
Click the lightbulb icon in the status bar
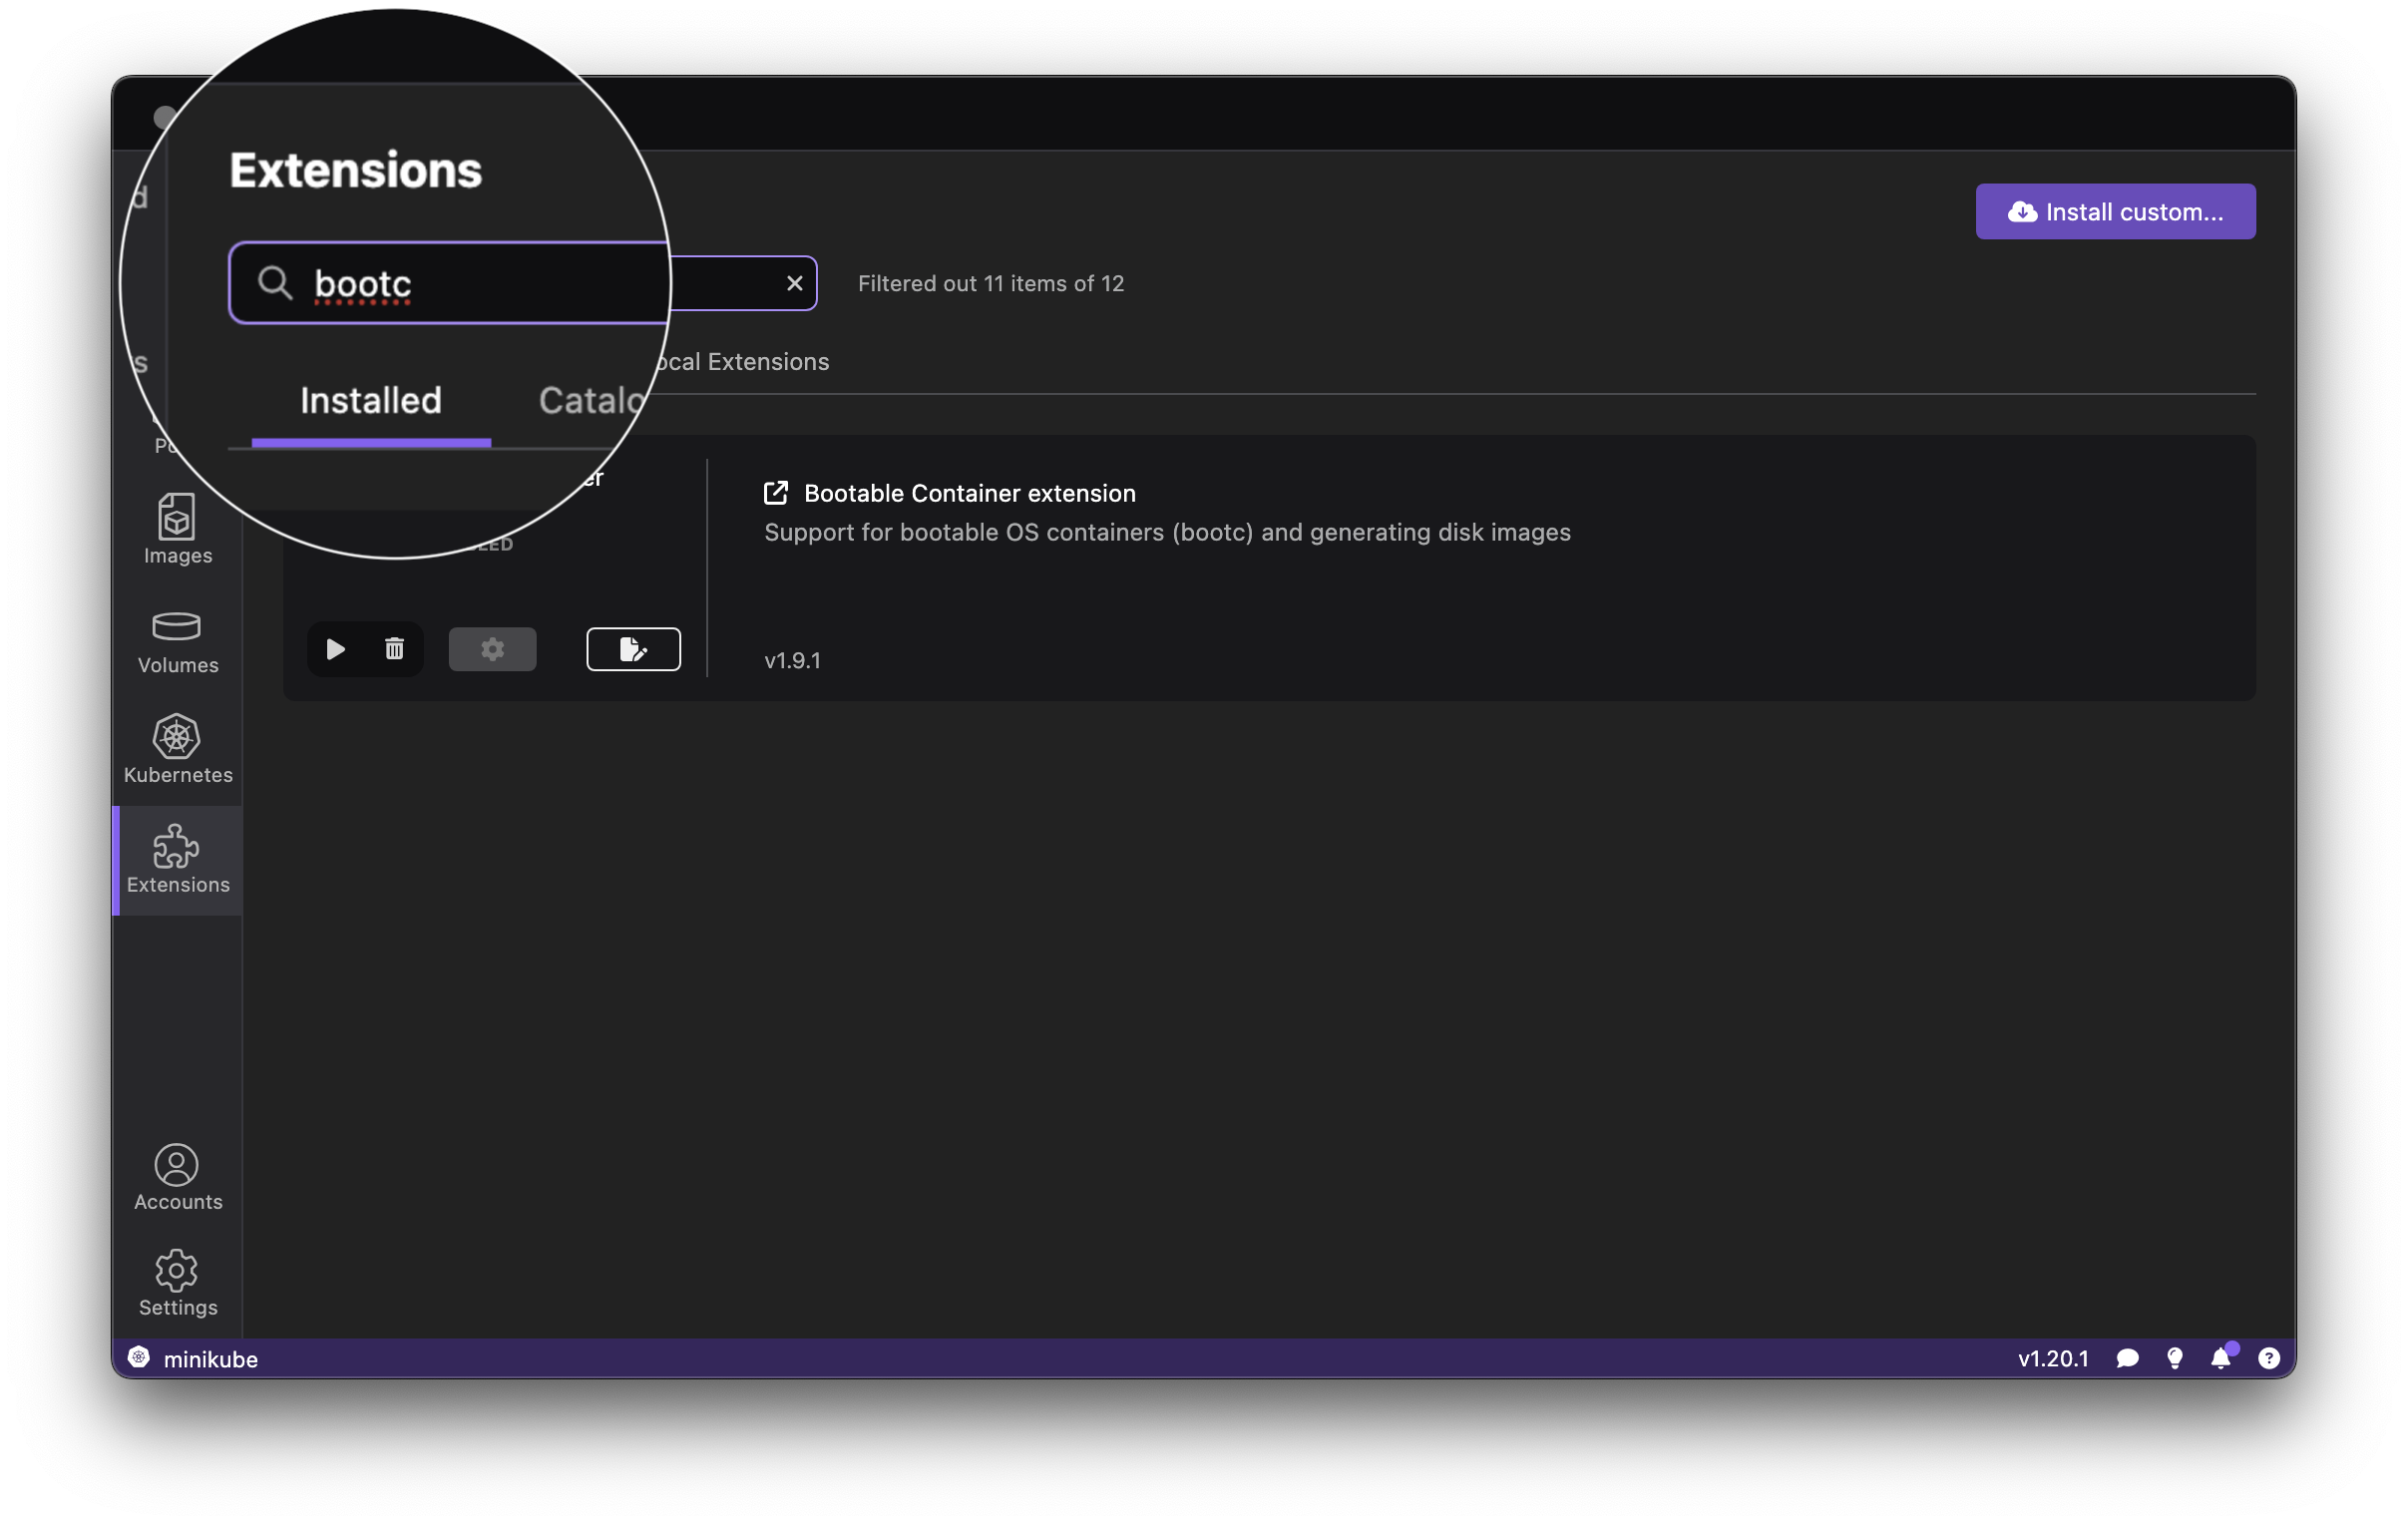pos(2175,1358)
